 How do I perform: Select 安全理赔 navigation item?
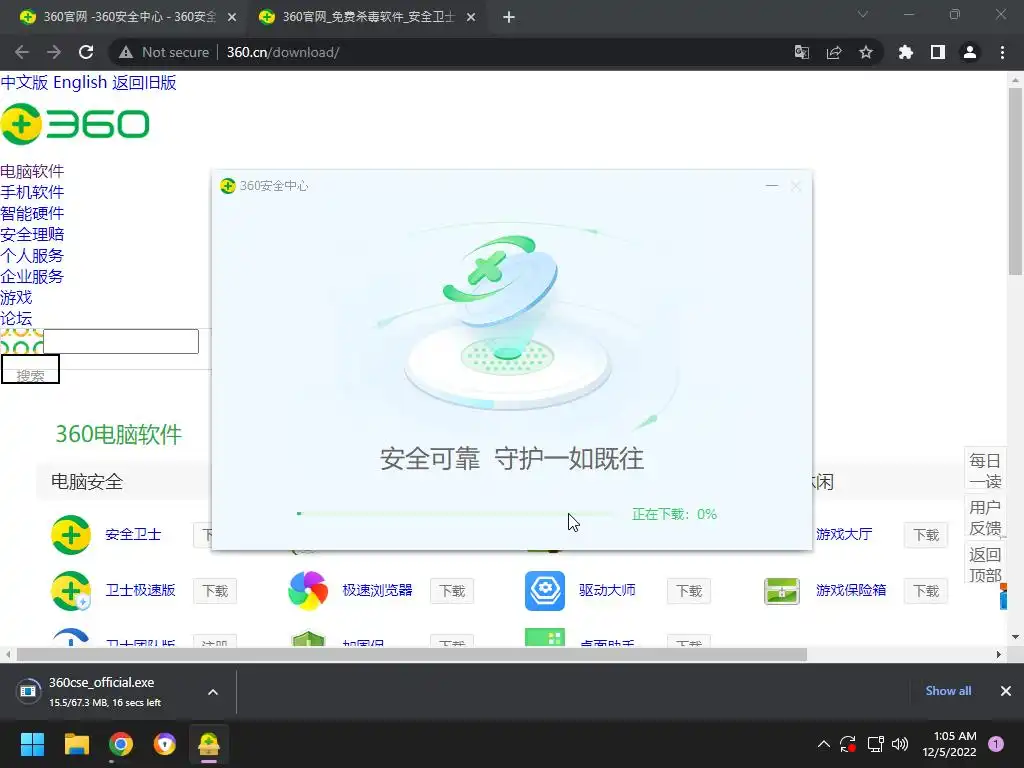click(x=32, y=234)
